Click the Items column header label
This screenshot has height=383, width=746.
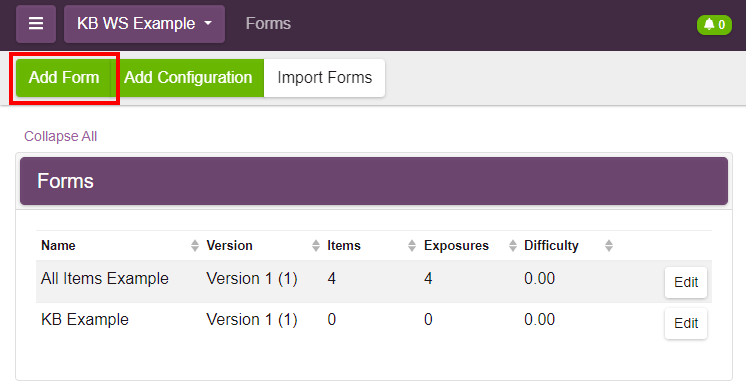[344, 246]
